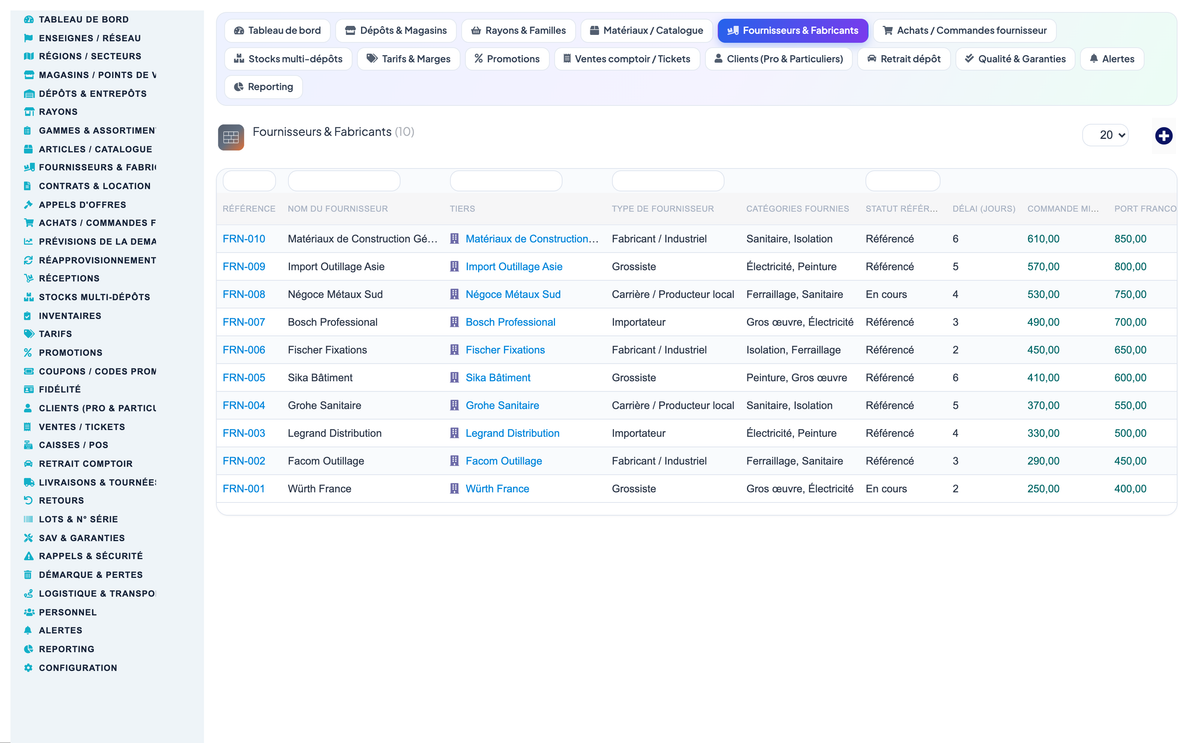Click the Articles / Catalogue sidebar icon
This screenshot has height=743, width=1200.
pyautogui.click(x=28, y=149)
